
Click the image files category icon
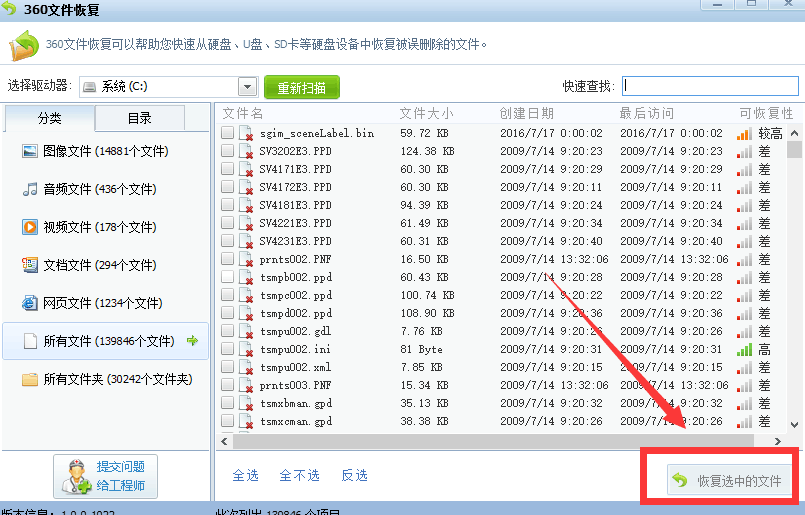(30, 151)
